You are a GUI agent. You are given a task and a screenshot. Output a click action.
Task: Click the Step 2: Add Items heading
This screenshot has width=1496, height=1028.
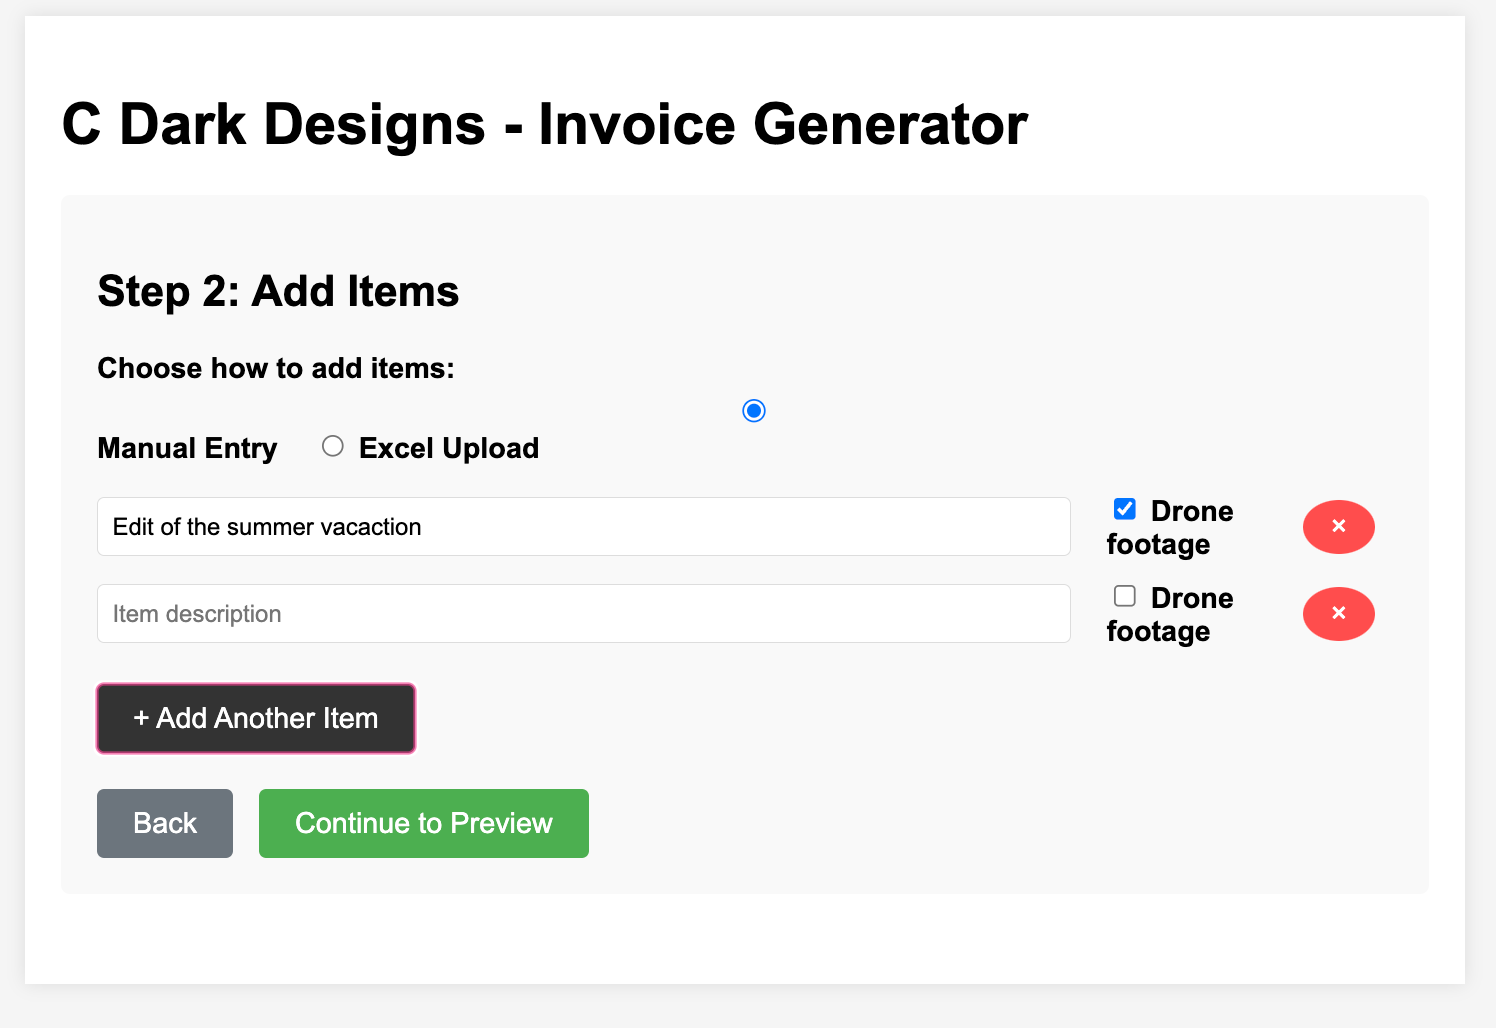tap(278, 291)
